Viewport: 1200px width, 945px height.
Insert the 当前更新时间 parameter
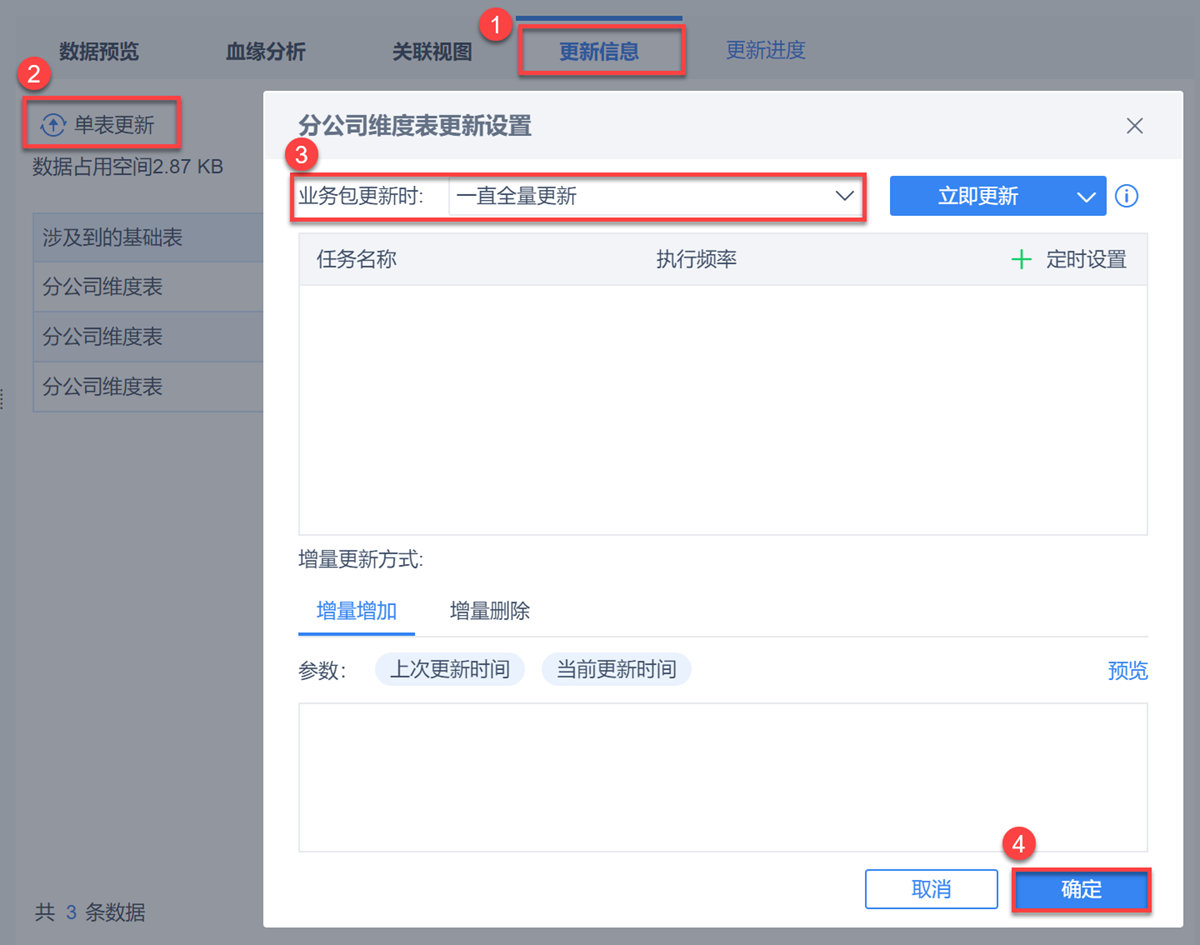(616, 670)
